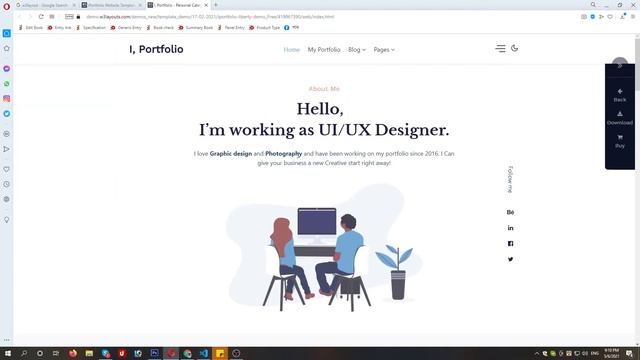The height and width of the screenshot is (360, 640).
Task: Open the Windows Start menu
Action: pos(7,353)
